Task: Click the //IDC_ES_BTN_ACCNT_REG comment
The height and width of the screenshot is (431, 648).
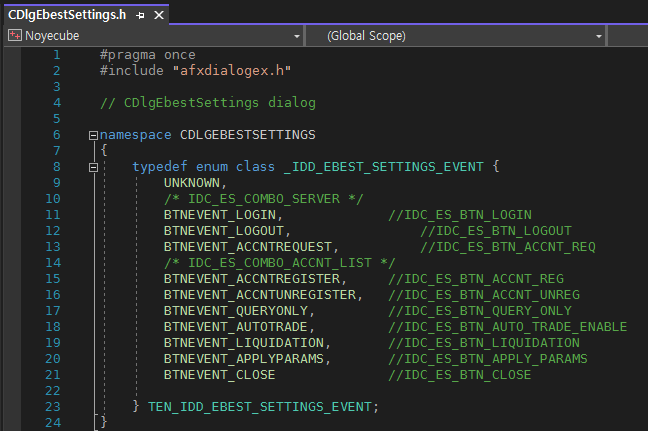Action: pyautogui.click(x=476, y=279)
